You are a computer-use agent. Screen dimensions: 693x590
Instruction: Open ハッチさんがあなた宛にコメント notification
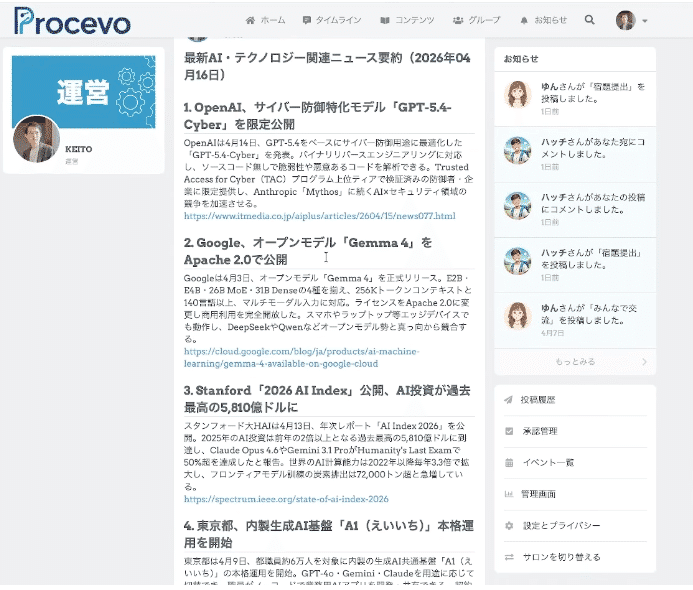point(575,154)
